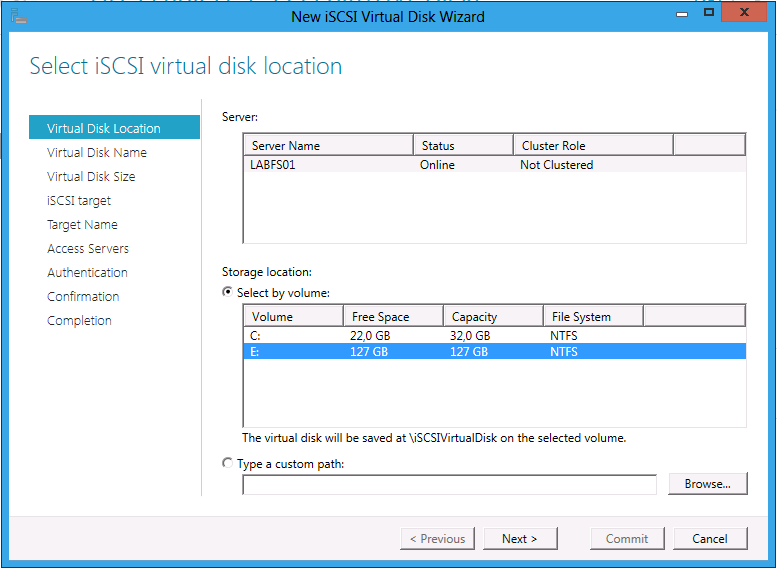The image size is (777, 568).
Task: Focus the custom path text field
Action: click(x=449, y=484)
